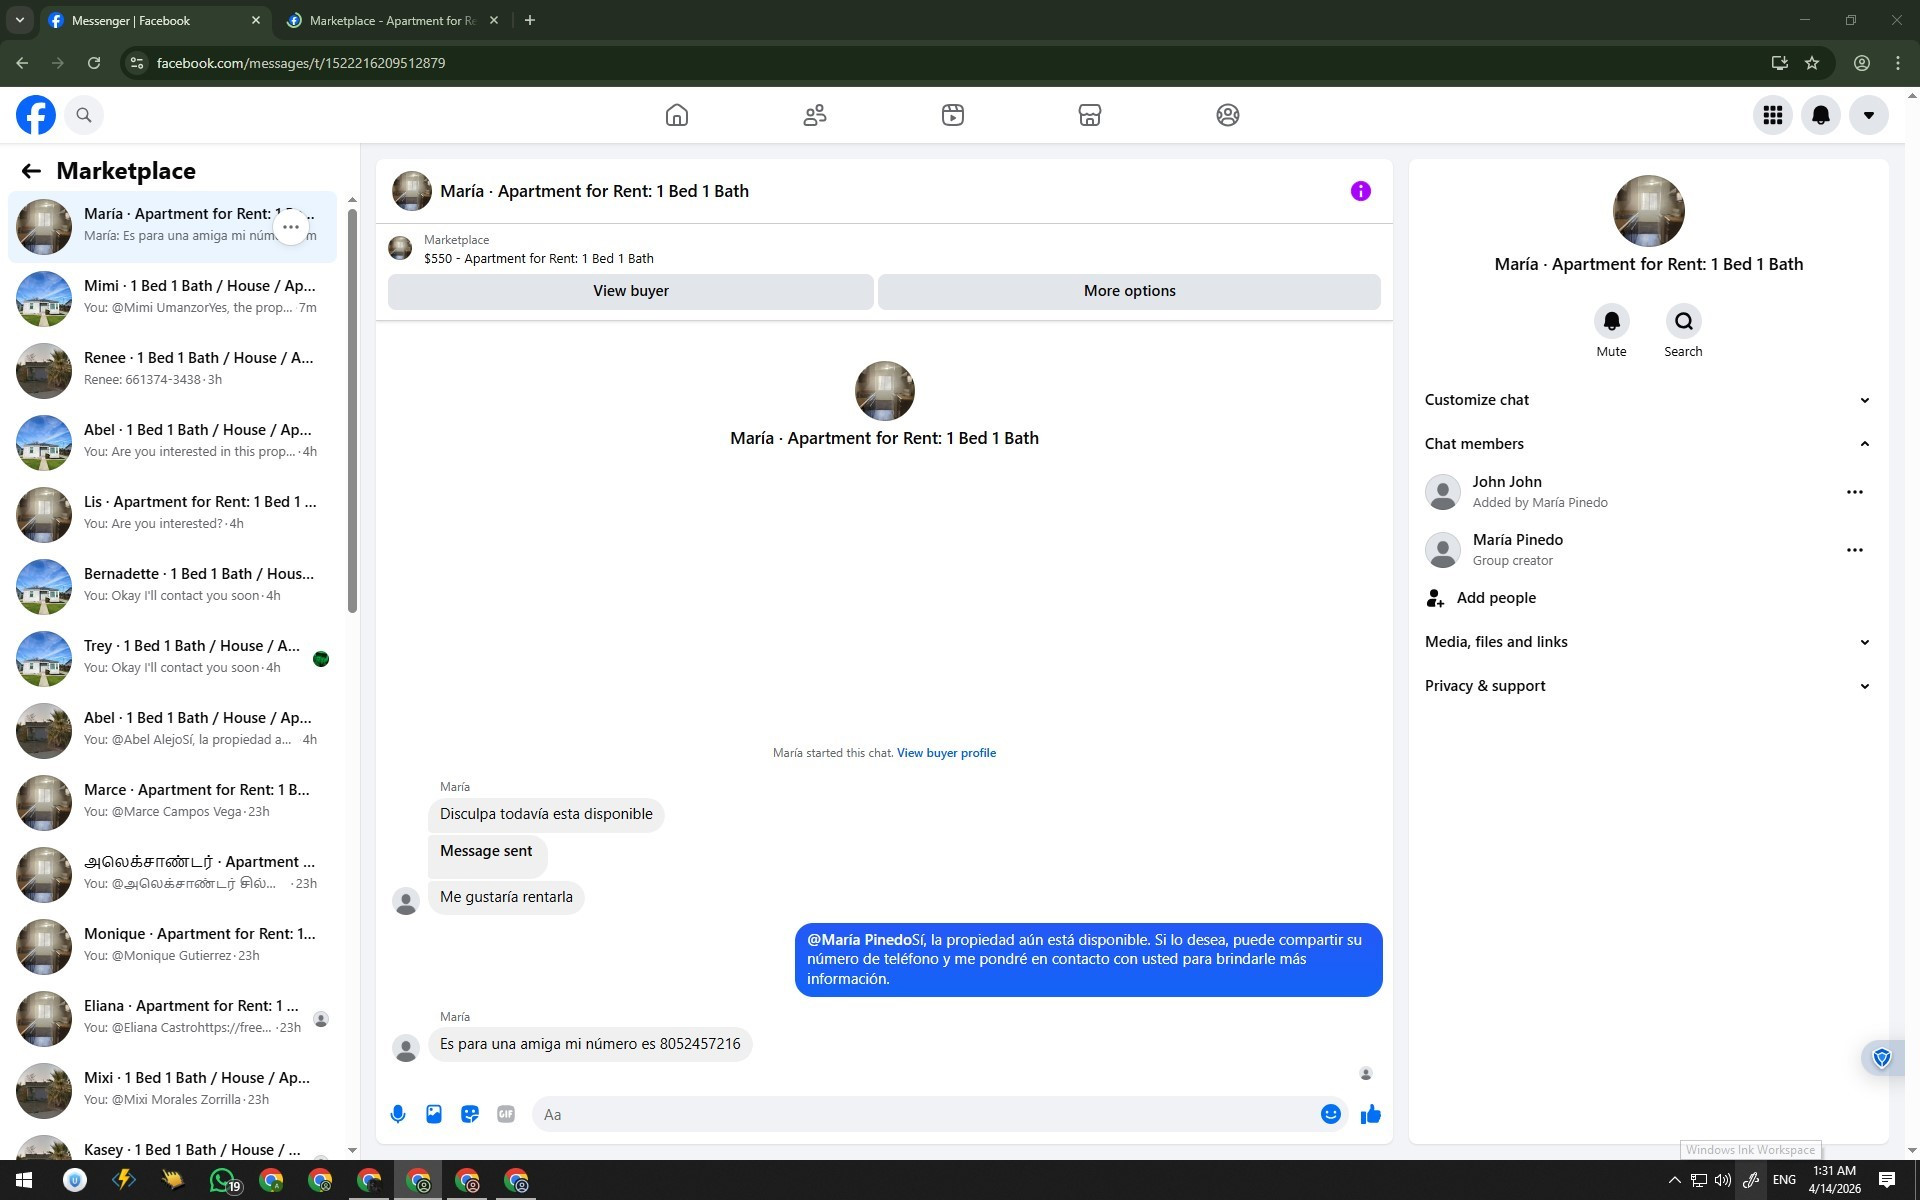Open the account dropdown arrow menu
1920x1200 pixels.
(x=1868, y=115)
